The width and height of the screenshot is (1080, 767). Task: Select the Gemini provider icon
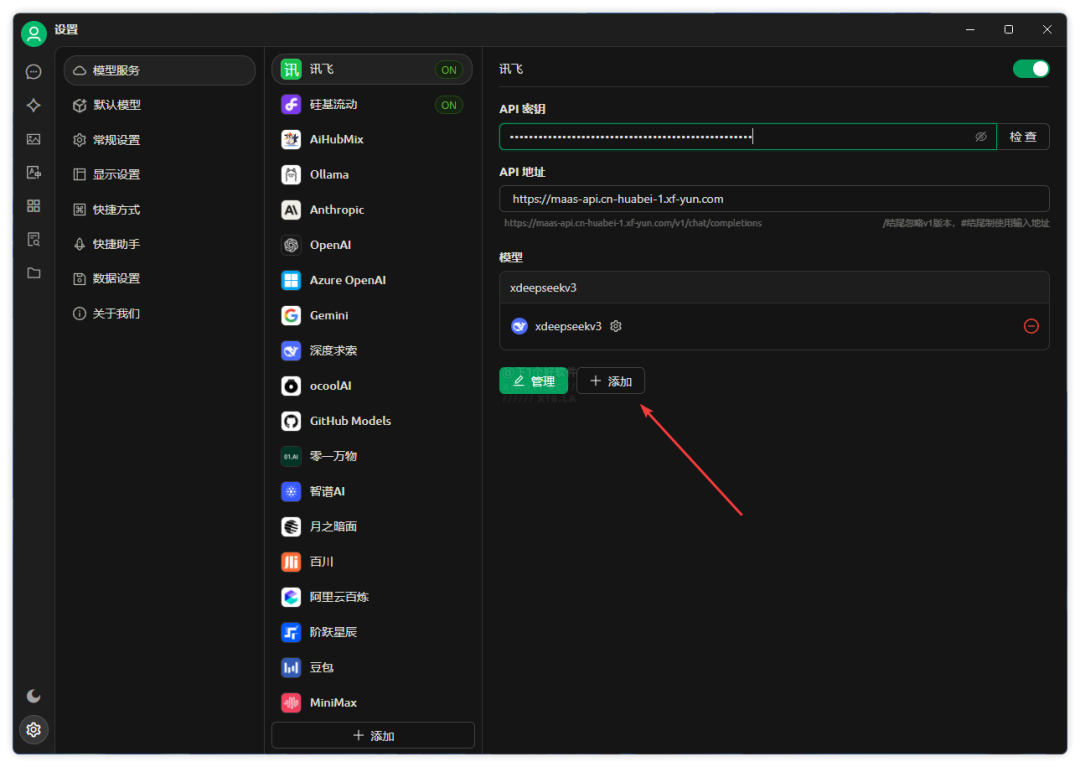[291, 315]
